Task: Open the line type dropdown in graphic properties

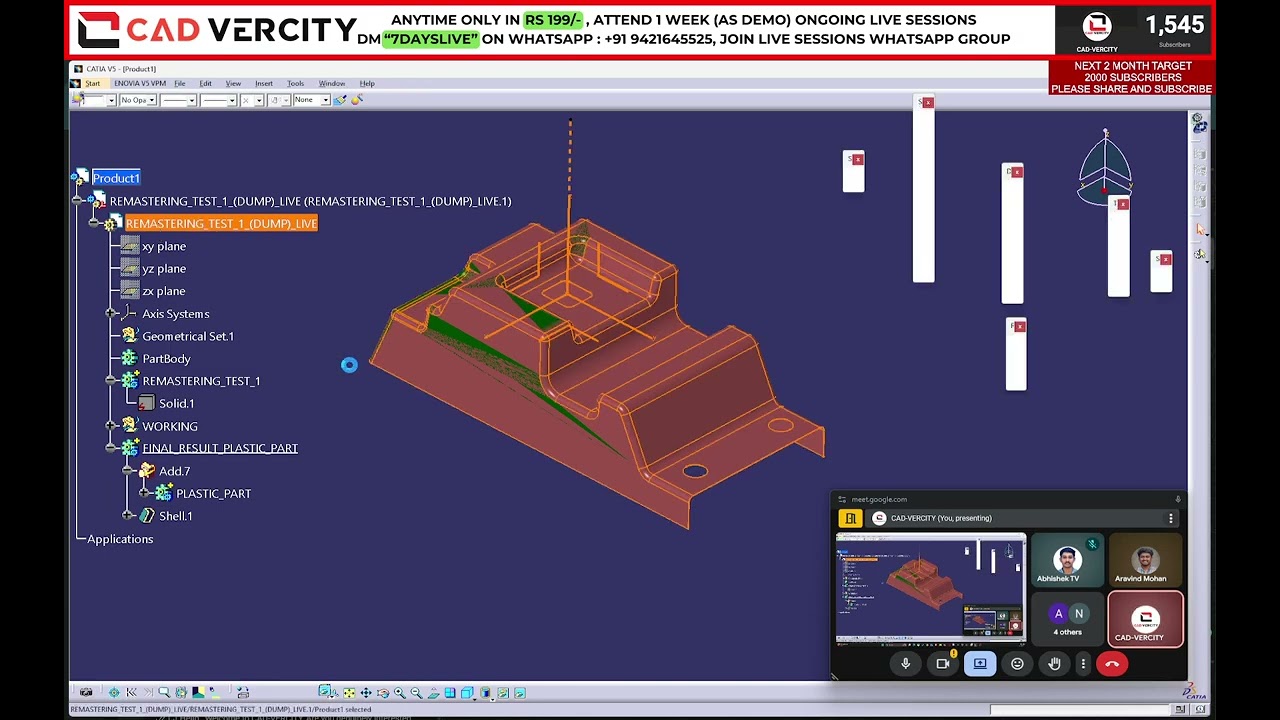Action: click(x=218, y=100)
